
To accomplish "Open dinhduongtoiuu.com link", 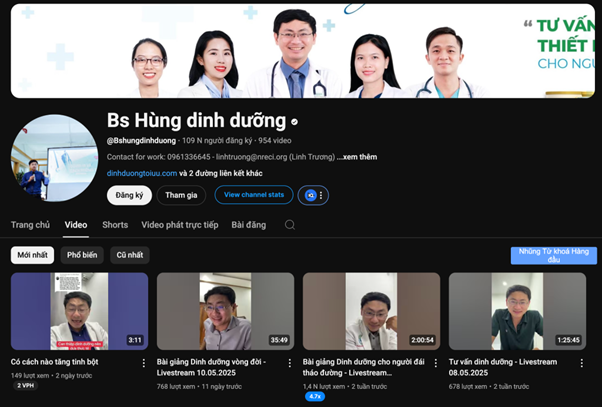I will tap(142, 173).
